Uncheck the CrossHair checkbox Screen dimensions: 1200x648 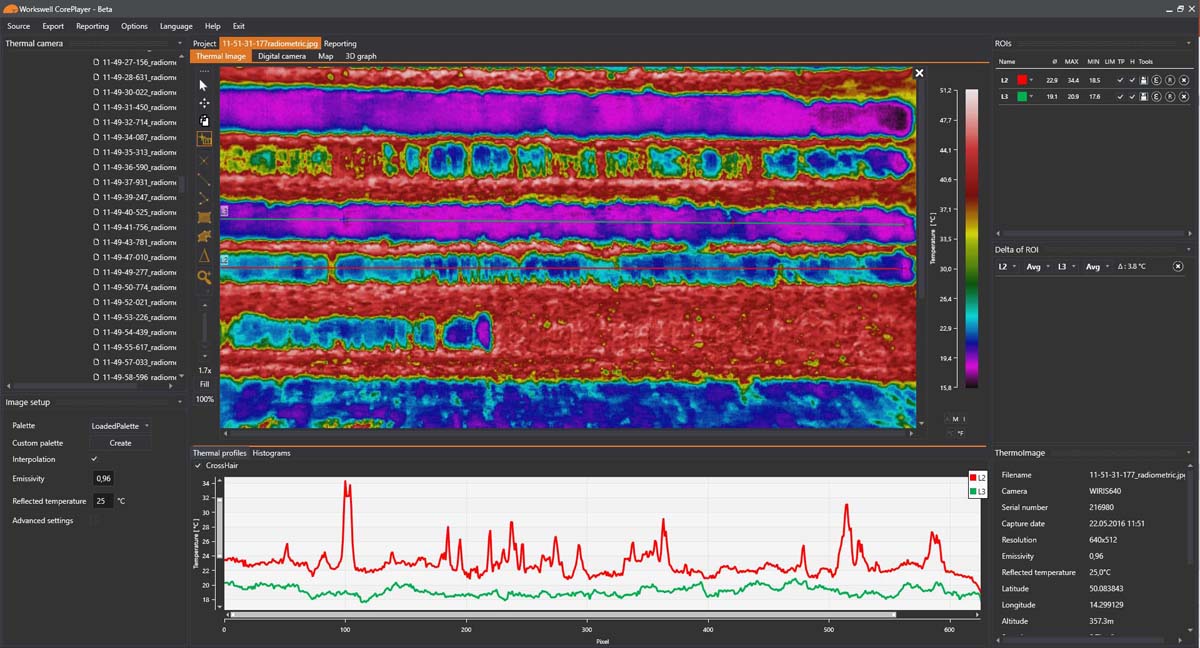(198, 465)
